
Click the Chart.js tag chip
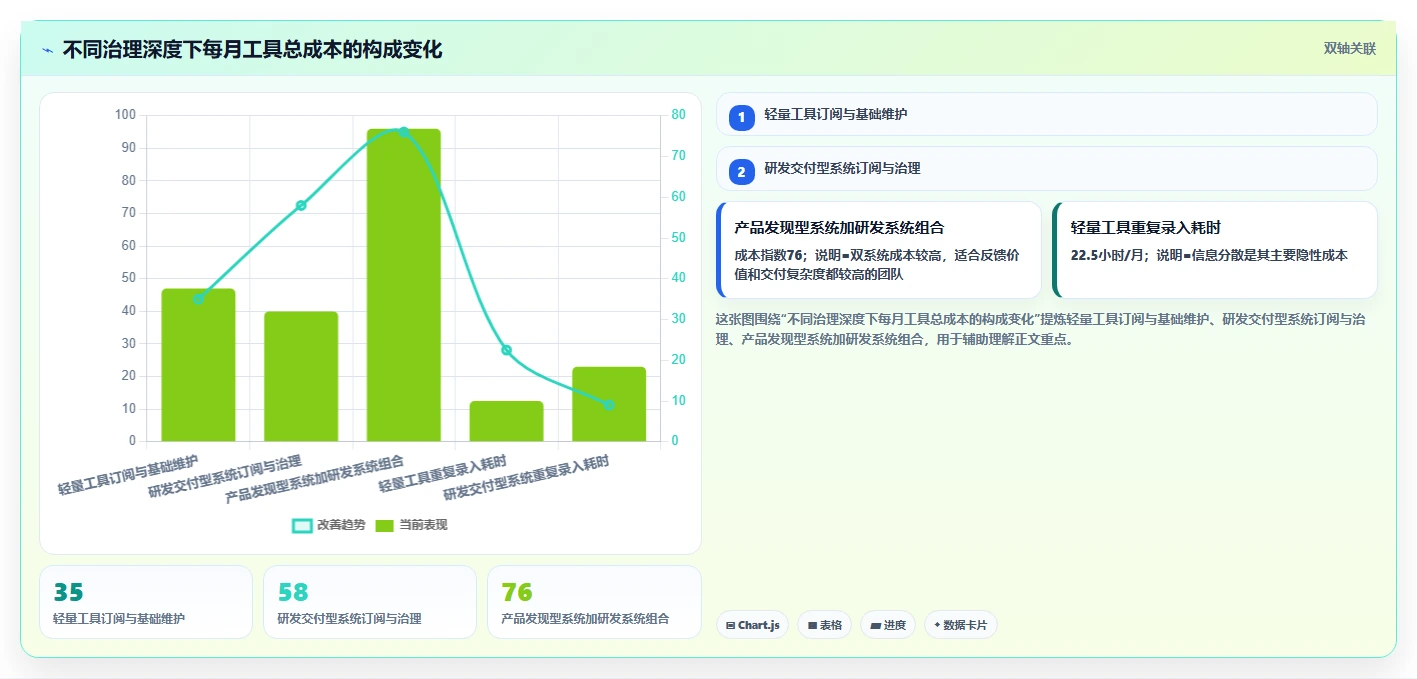tap(752, 625)
